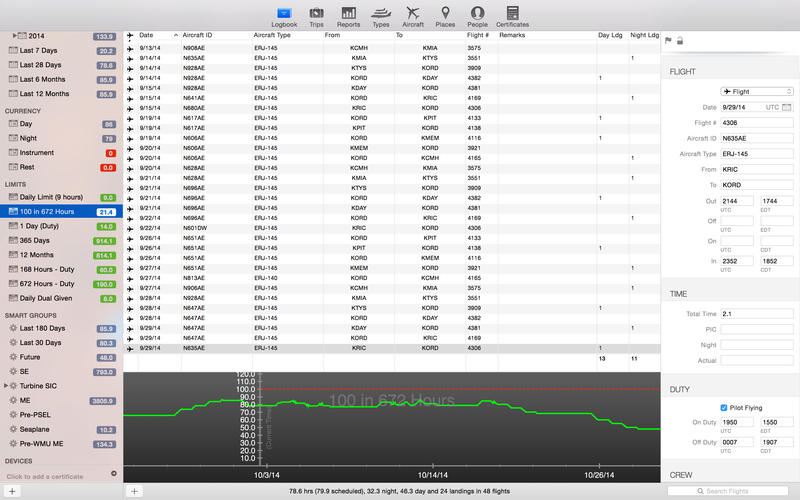Expand the Turbine SIC smart group
This screenshot has height=500, width=800.
7,385
